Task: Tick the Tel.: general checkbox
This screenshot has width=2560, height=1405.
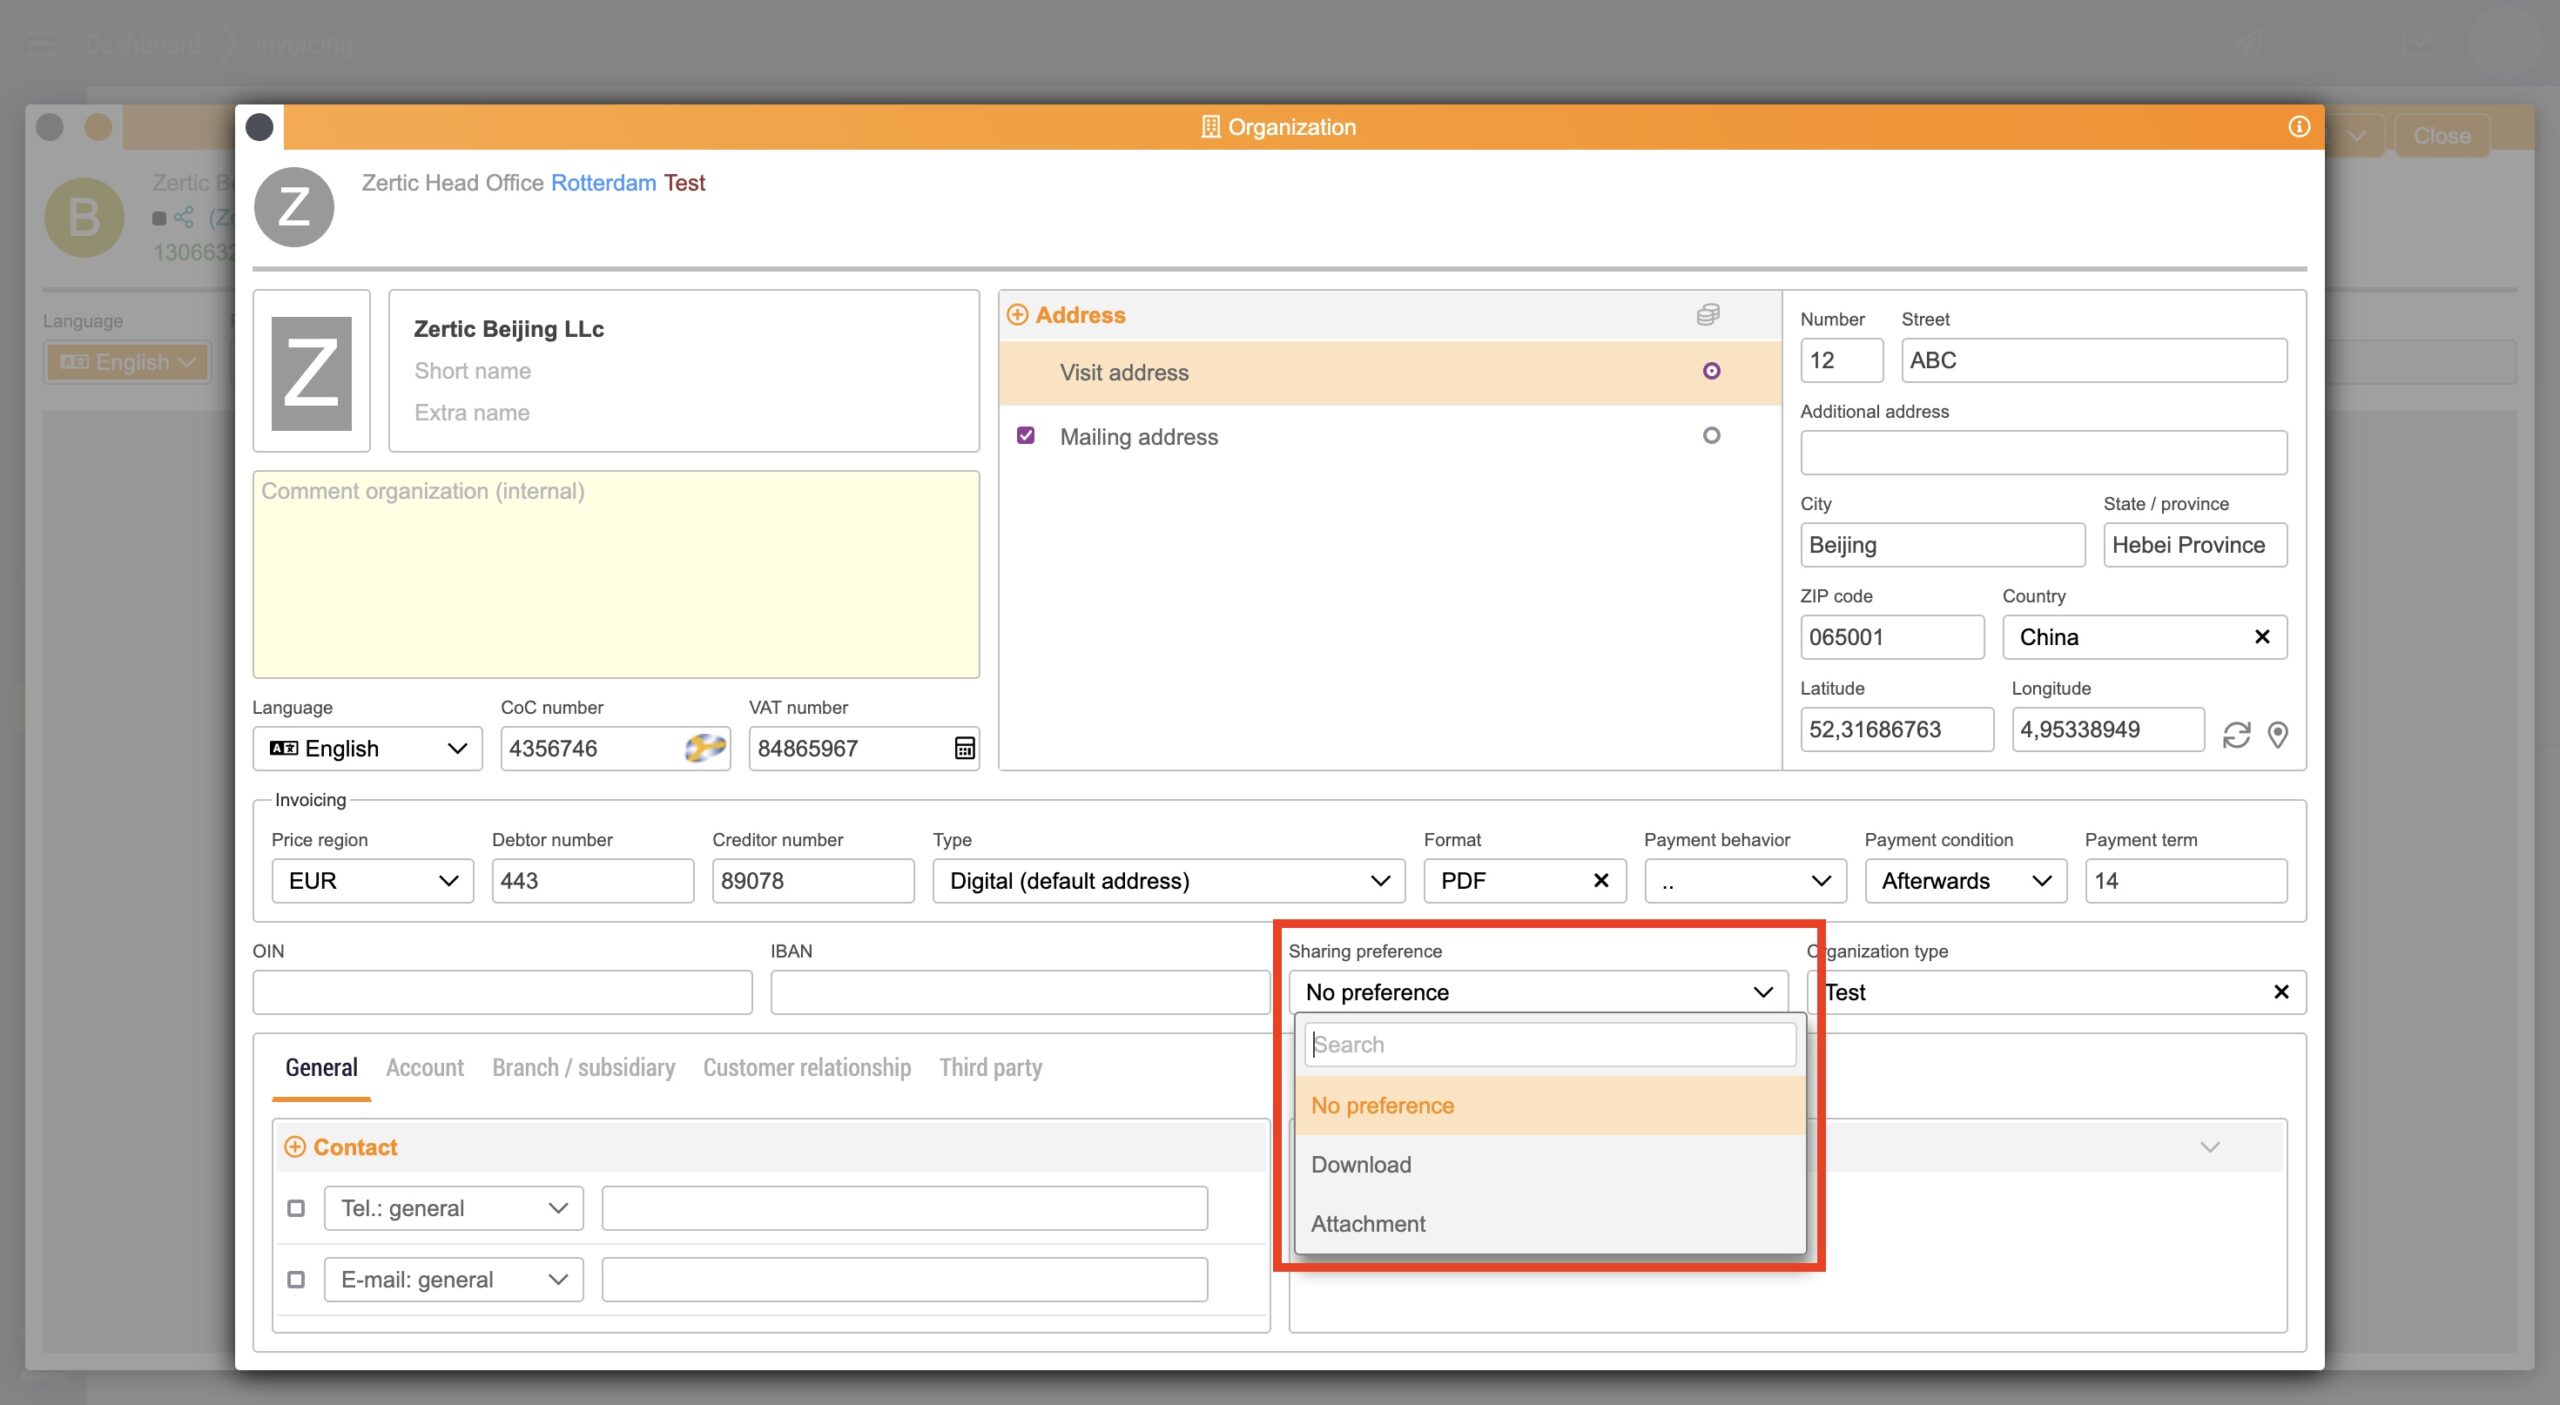Action: pos(296,1208)
